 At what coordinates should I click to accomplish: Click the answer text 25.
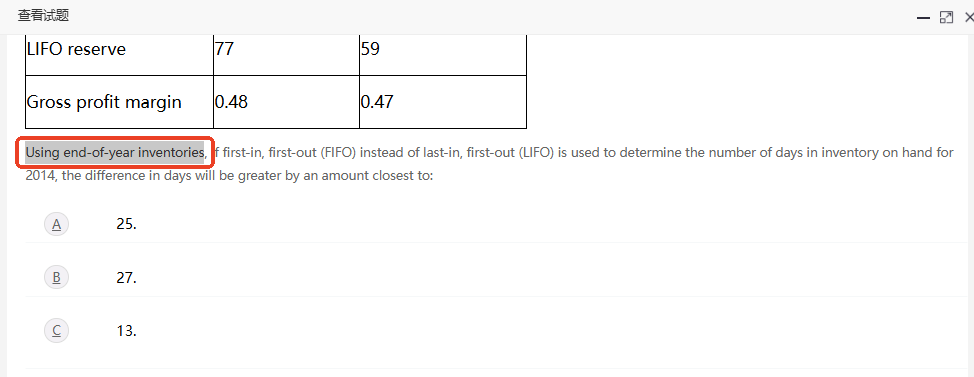pyautogui.click(x=126, y=224)
